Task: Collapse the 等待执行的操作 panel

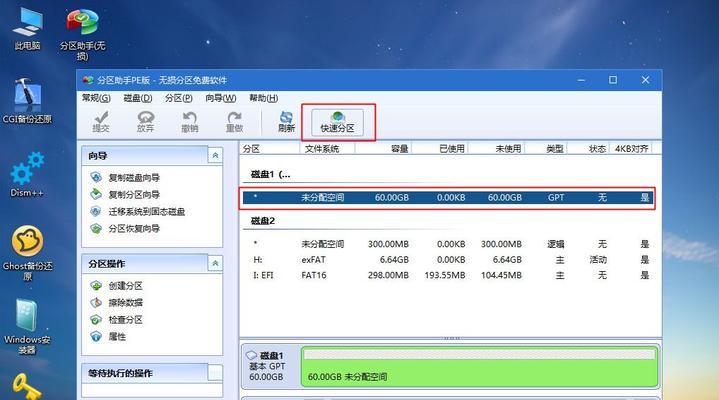Action: coord(216,373)
